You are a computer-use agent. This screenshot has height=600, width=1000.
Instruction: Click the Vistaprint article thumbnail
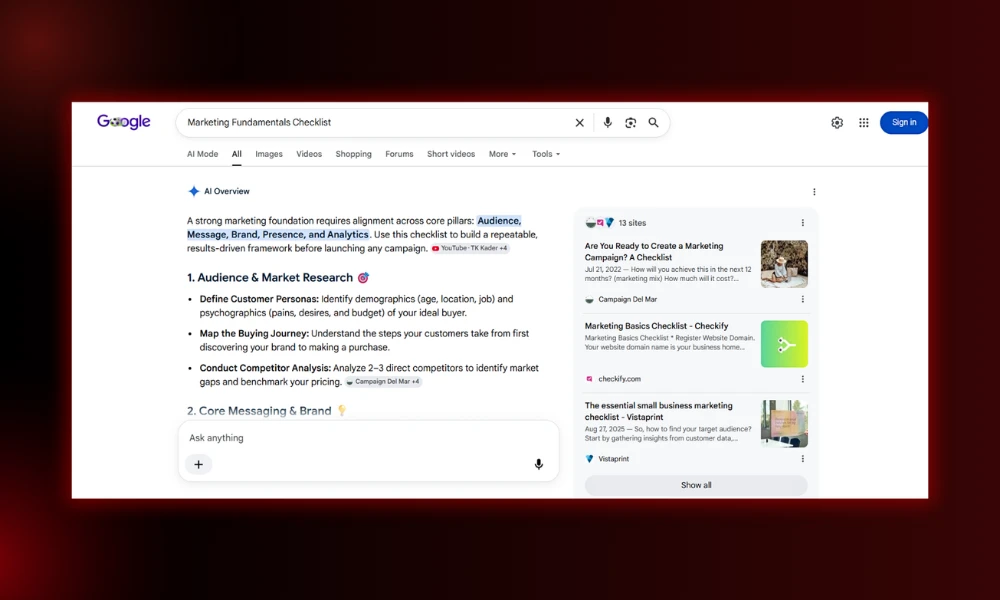tap(784, 423)
